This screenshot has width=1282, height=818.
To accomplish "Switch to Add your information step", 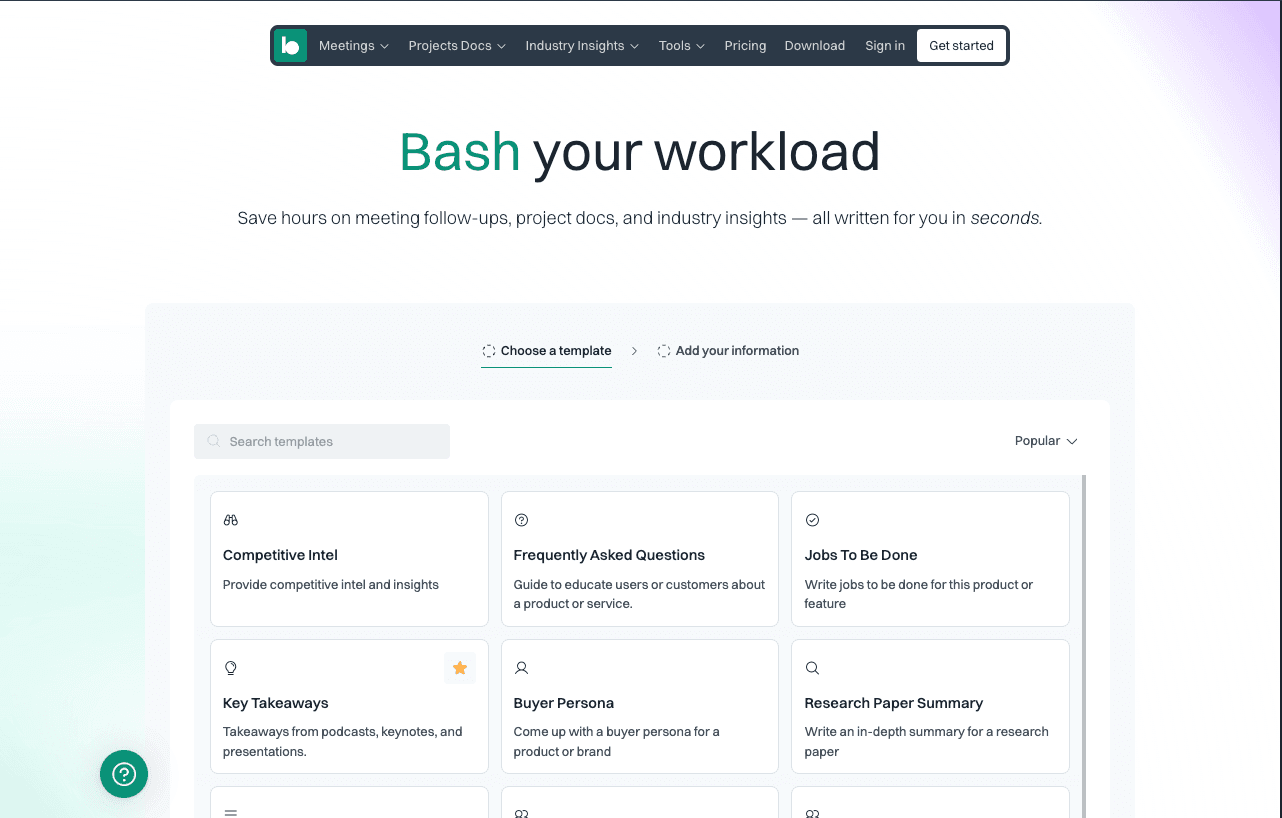I will pyautogui.click(x=728, y=351).
